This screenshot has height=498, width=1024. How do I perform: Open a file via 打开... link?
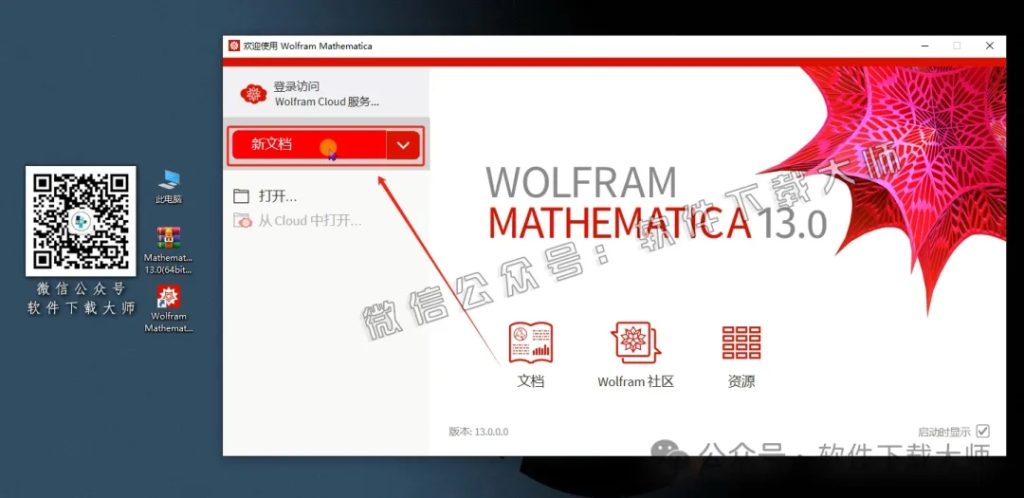point(278,196)
